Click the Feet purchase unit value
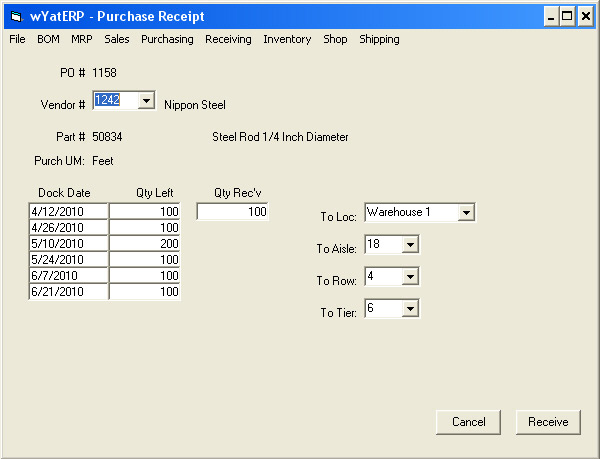This screenshot has height=459, width=600. (x=103, y=161)
